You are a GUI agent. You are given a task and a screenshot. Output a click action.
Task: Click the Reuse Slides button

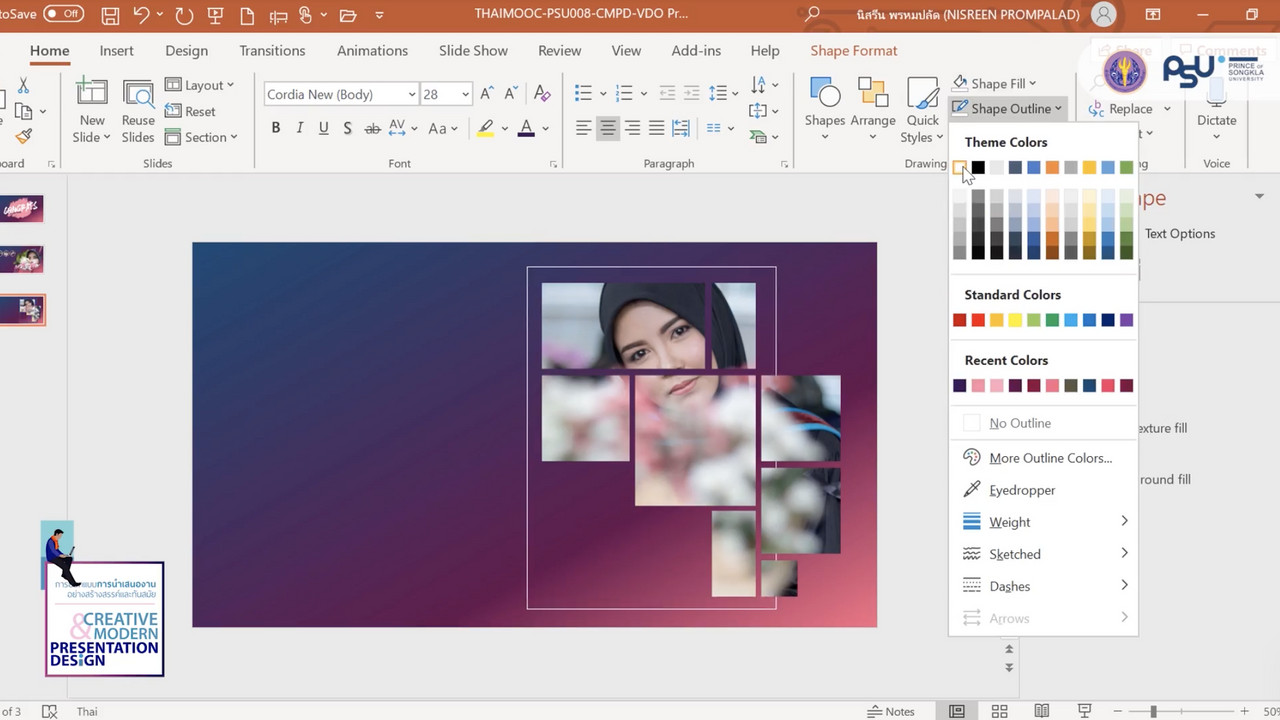(x=138, y=111)
